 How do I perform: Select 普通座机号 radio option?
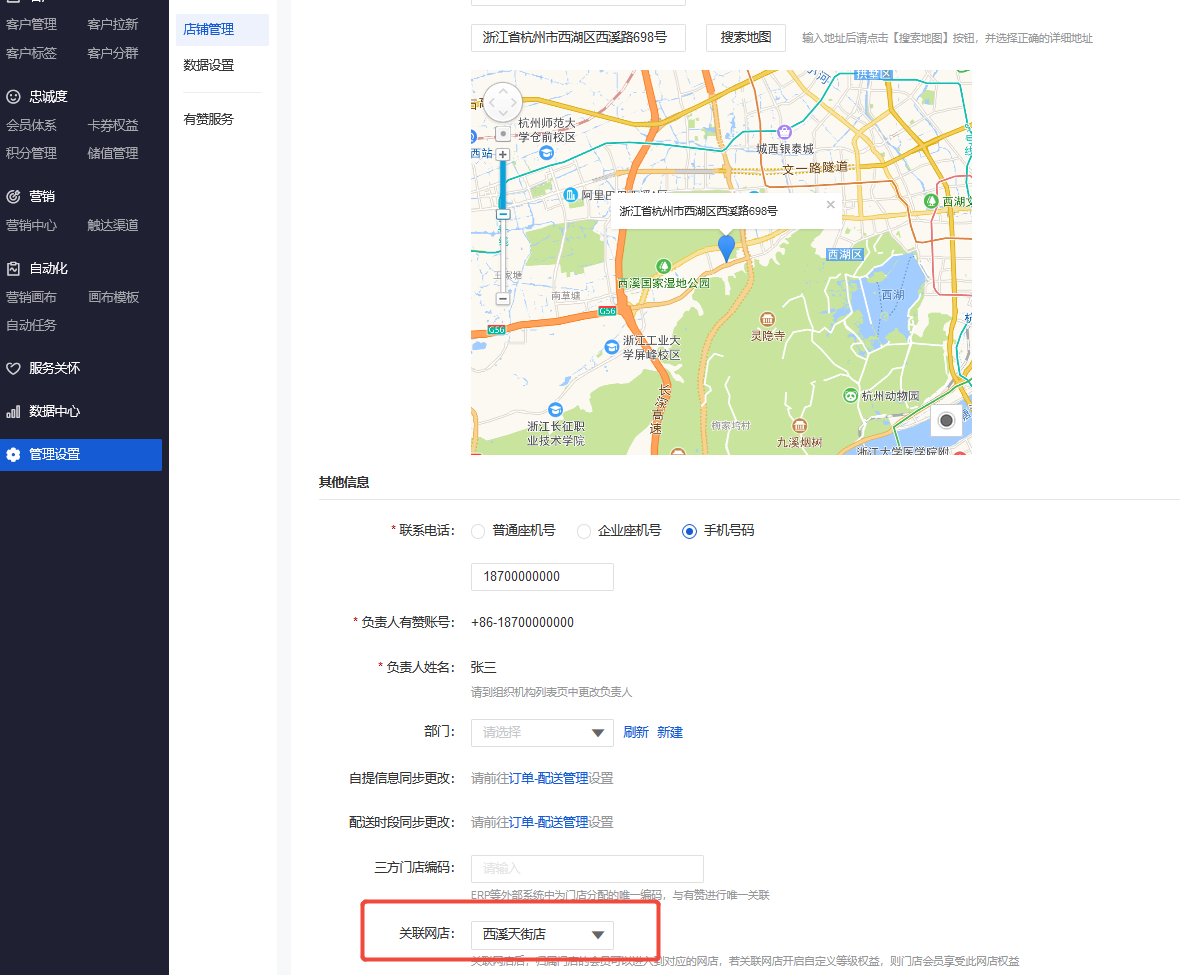478,531
